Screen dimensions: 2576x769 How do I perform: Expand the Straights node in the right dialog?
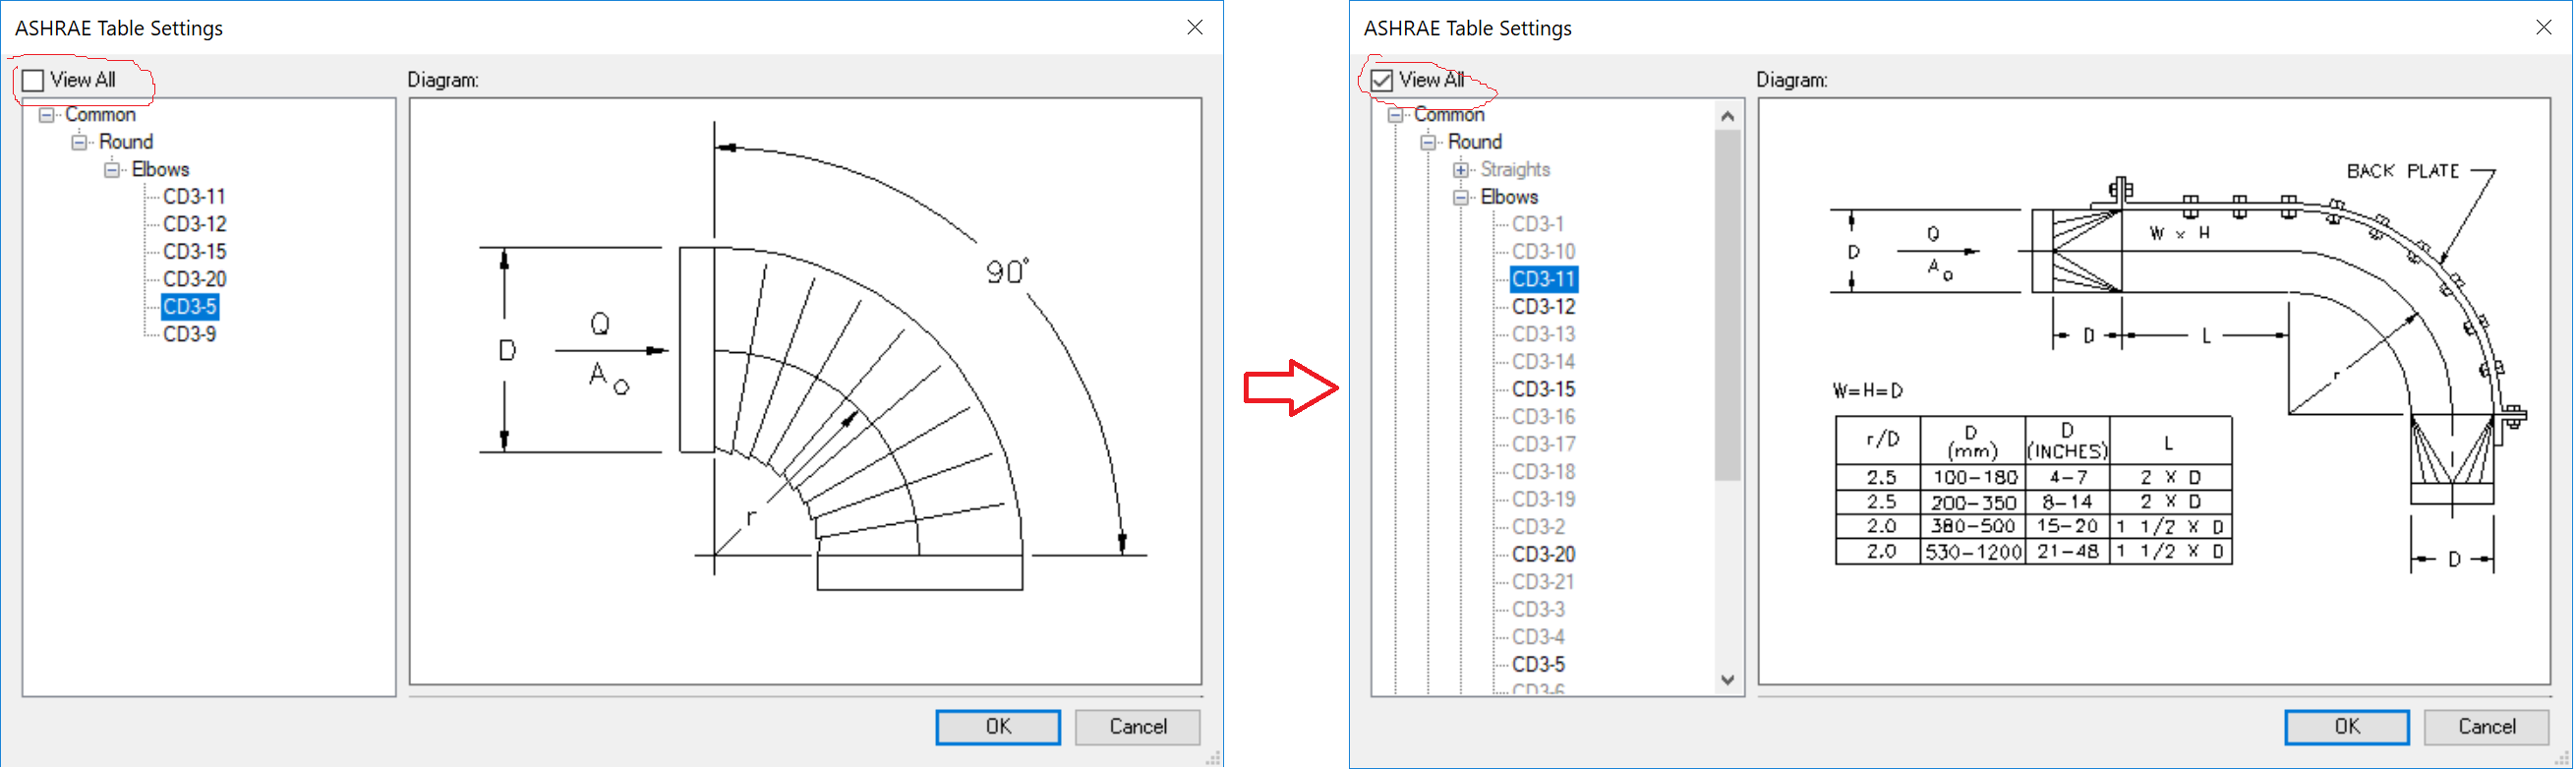coord(1461,170)
